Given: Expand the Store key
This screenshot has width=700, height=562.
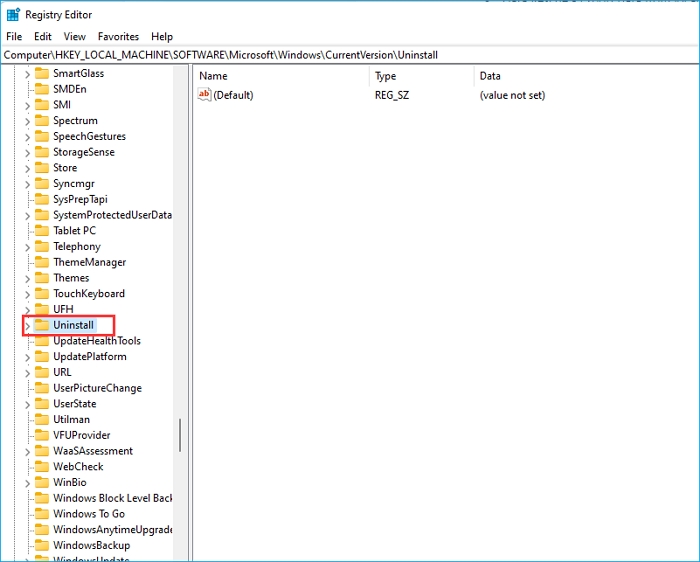Looking at the screenshot, I should (27, 168).
